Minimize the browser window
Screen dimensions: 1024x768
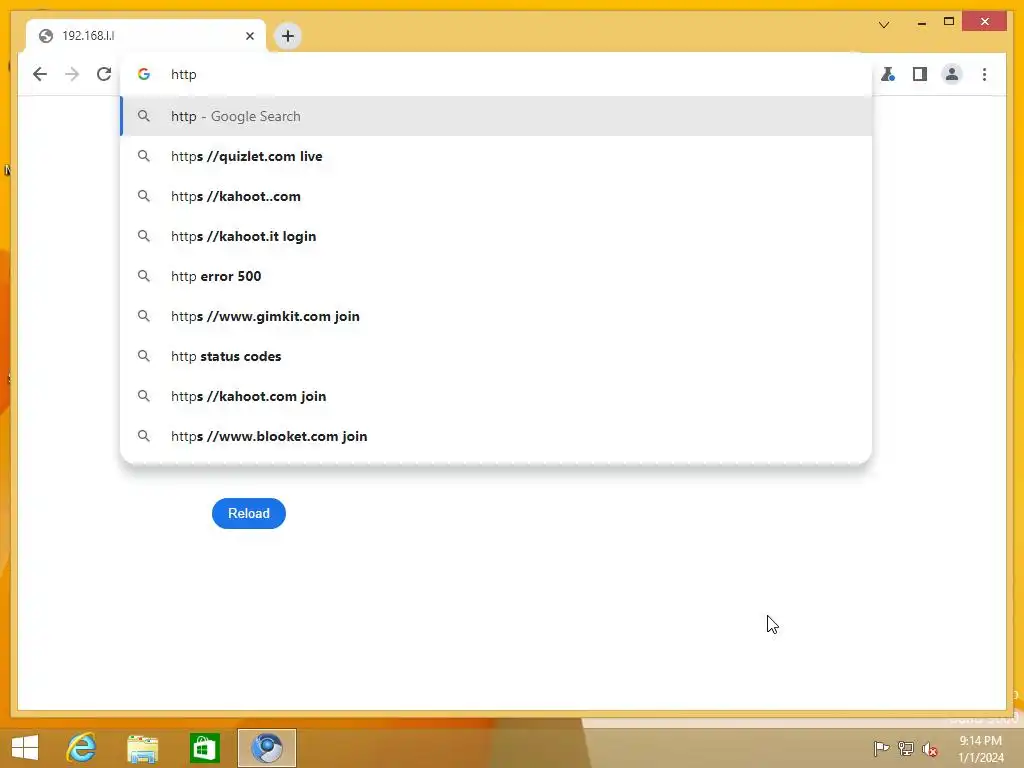click(x=921, y=23)
